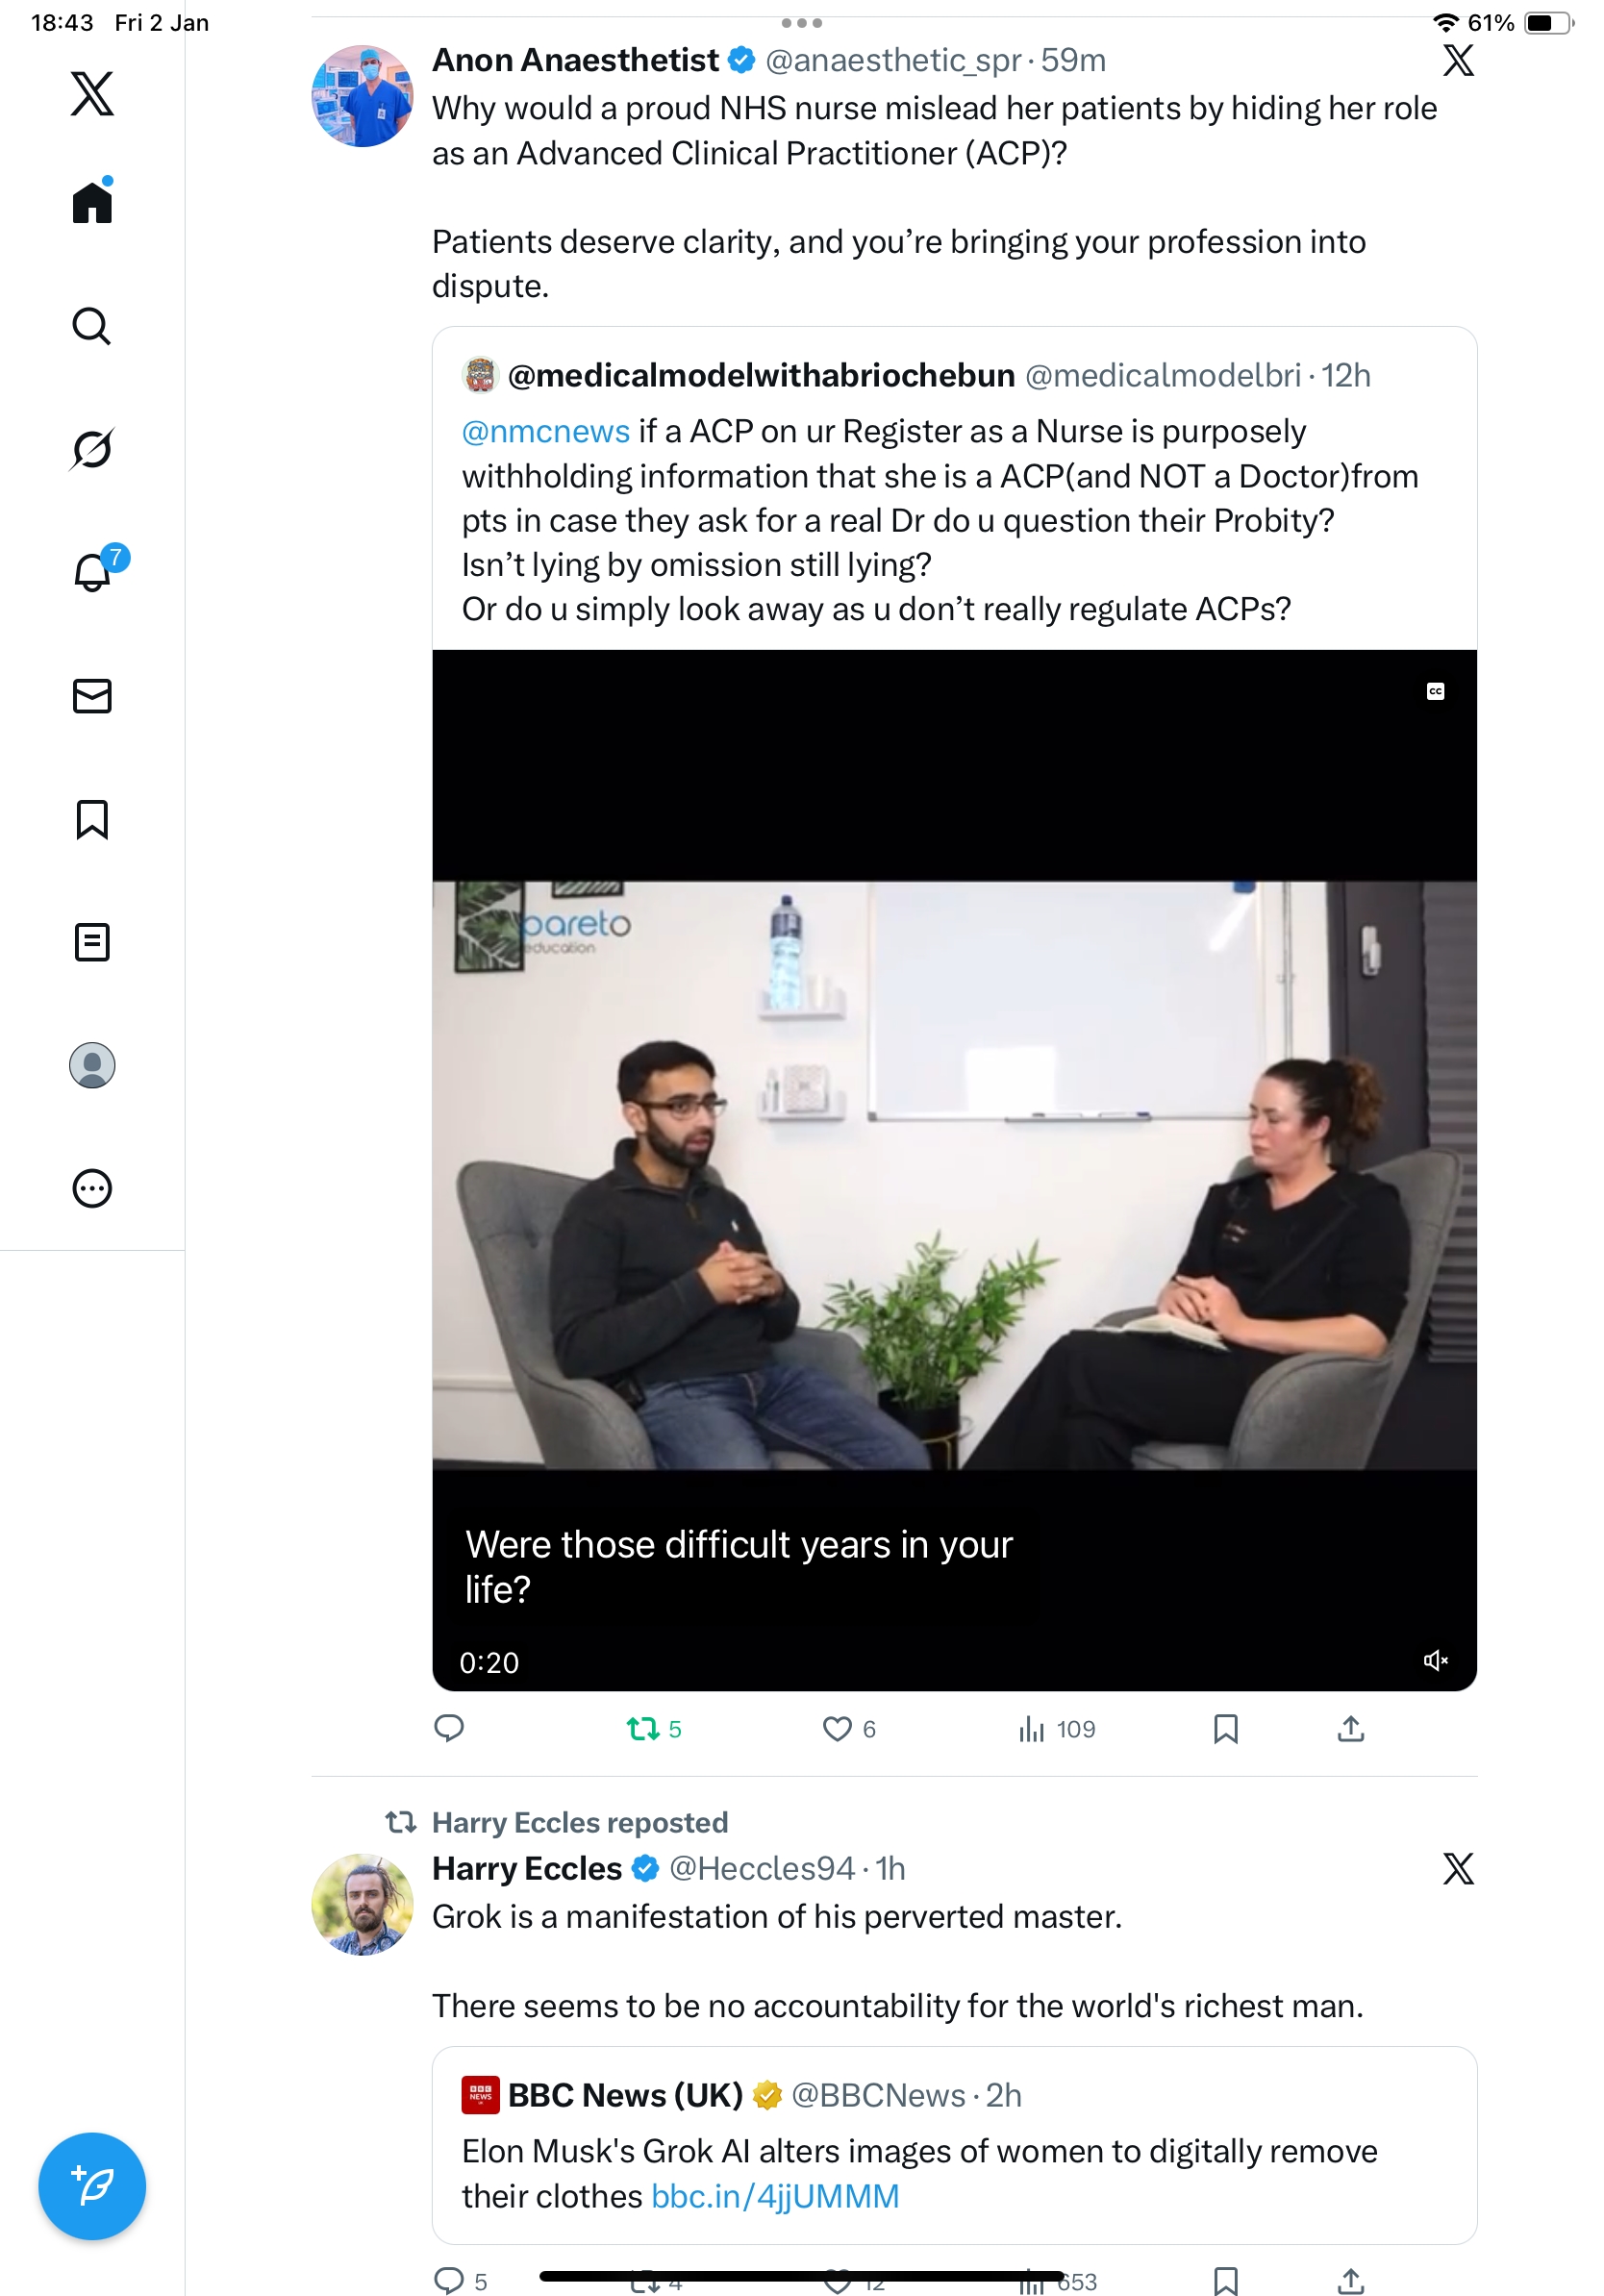The width and height of the screenshot is (1604, 2296).
Task: Open the more options circle in sidebar
Action: pyautogui.click(x=92, y=1188)
